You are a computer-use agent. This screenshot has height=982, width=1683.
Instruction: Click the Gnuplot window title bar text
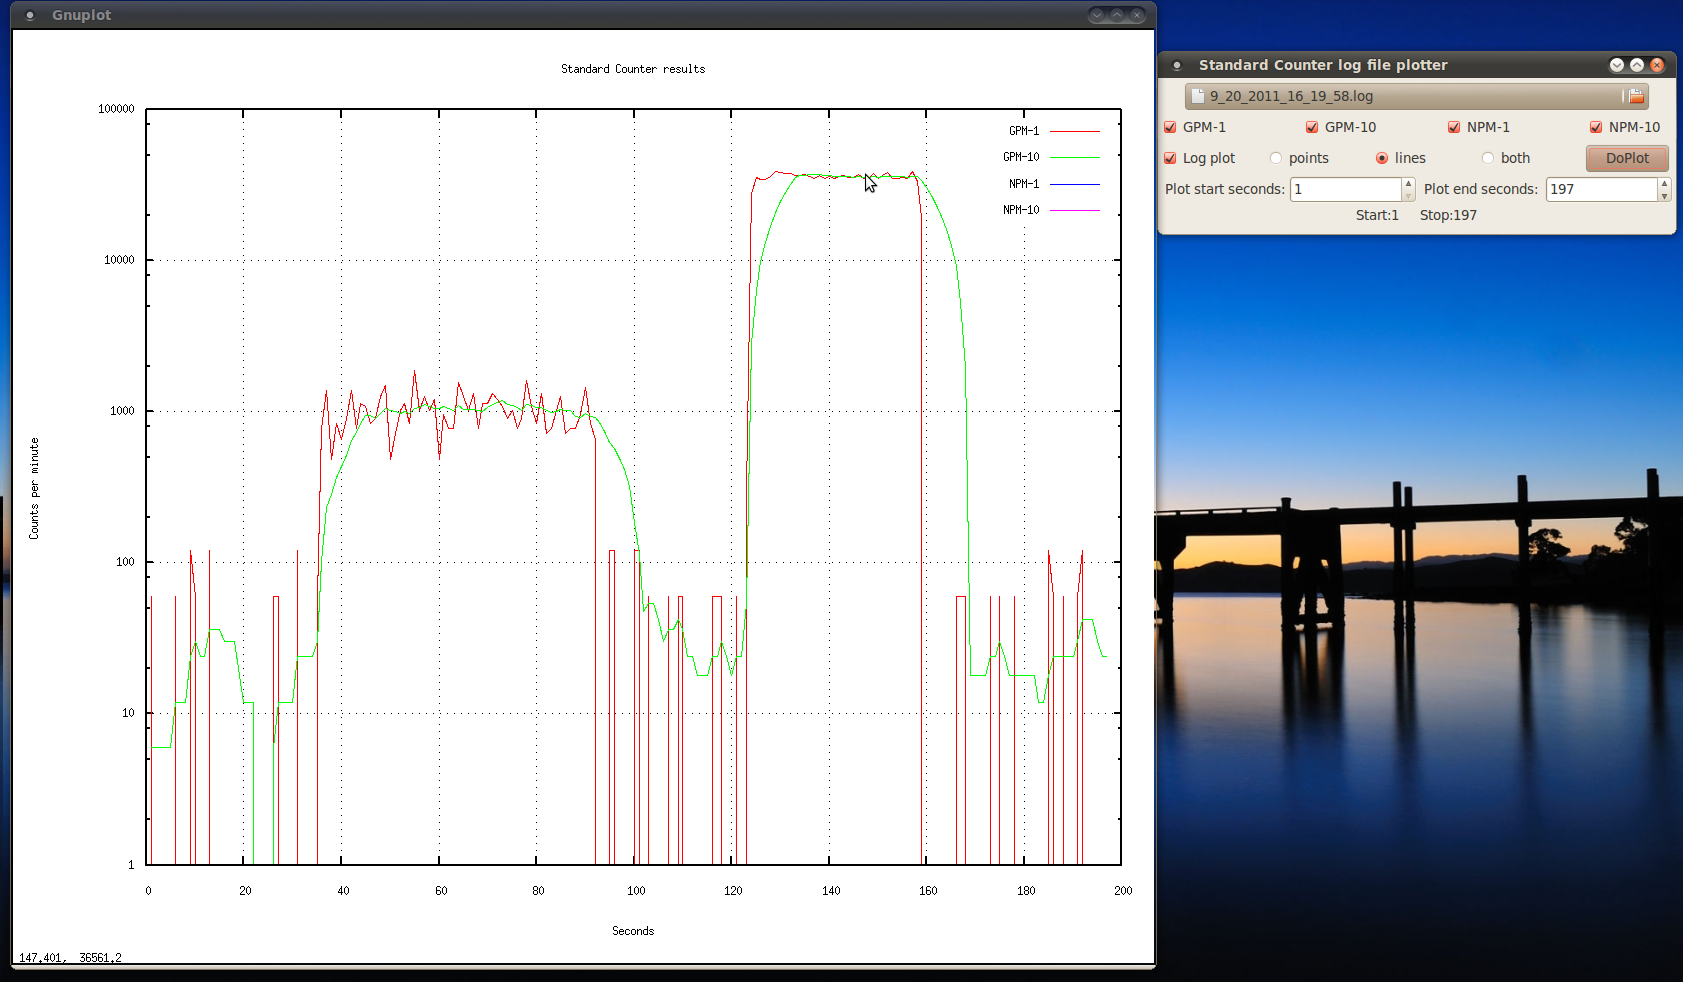[82, 15]
